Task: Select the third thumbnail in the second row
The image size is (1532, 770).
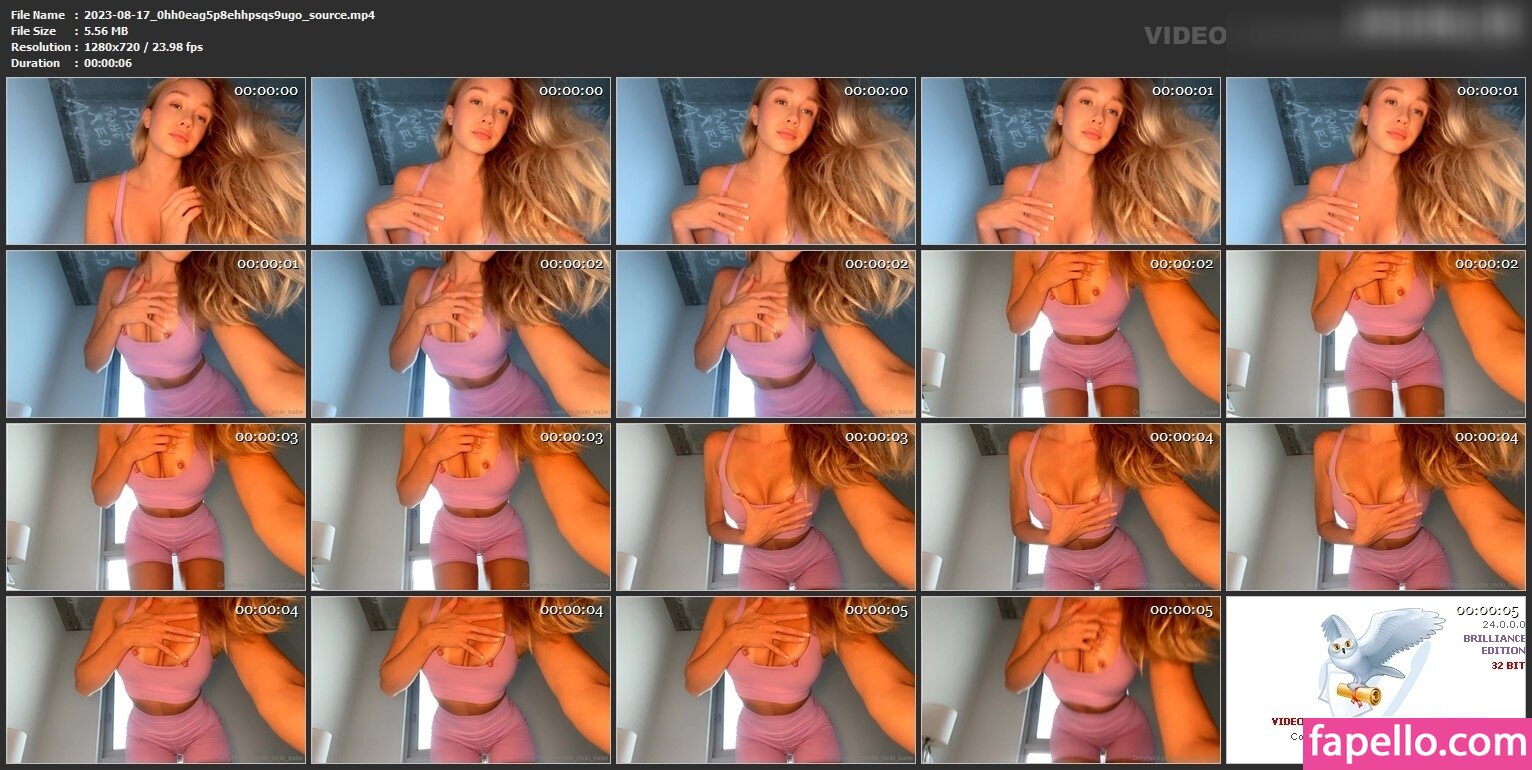Action: 765,334
